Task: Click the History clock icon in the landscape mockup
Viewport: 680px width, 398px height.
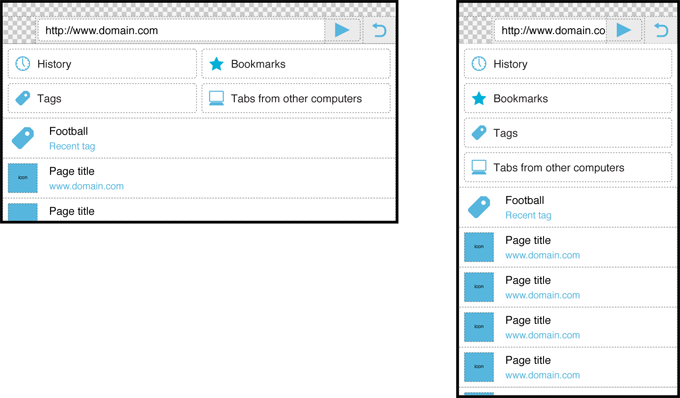Action: click(23, 64)
